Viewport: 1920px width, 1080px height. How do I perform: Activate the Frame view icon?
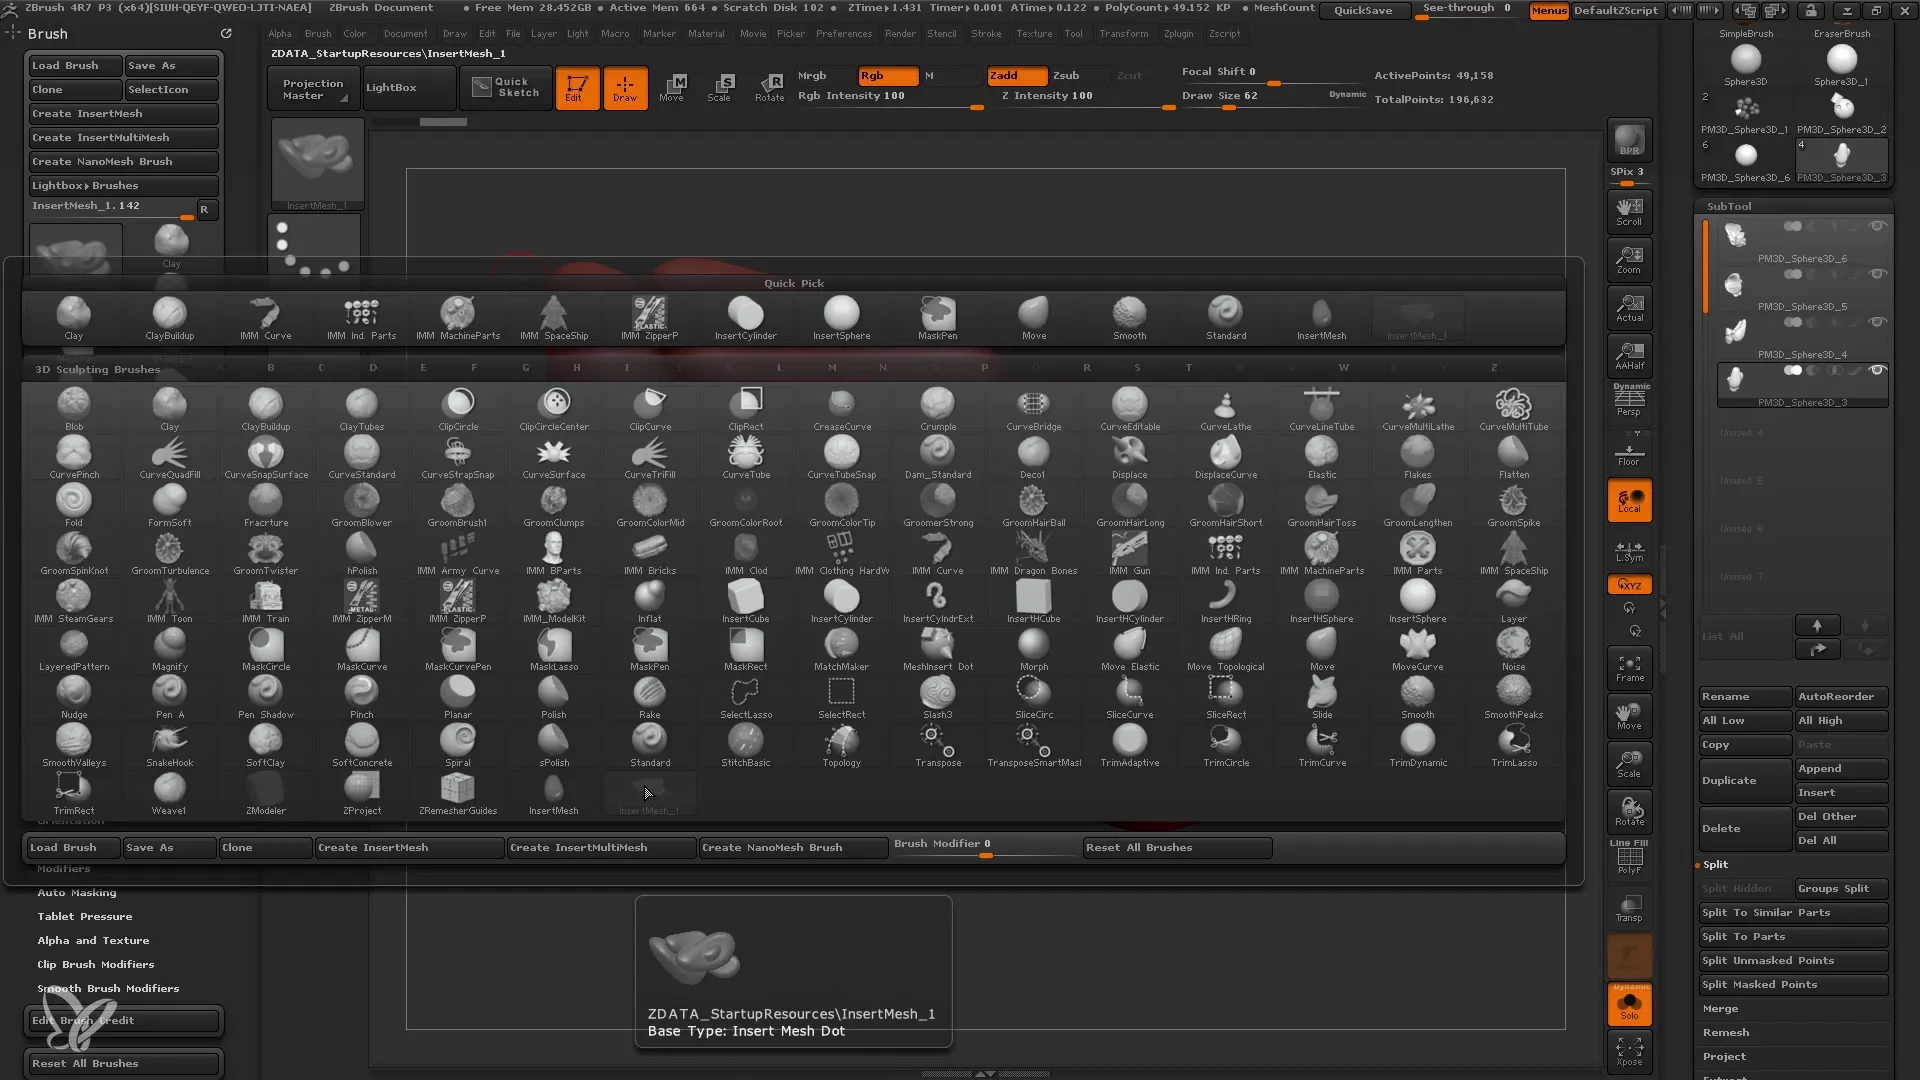point(1629,668)
